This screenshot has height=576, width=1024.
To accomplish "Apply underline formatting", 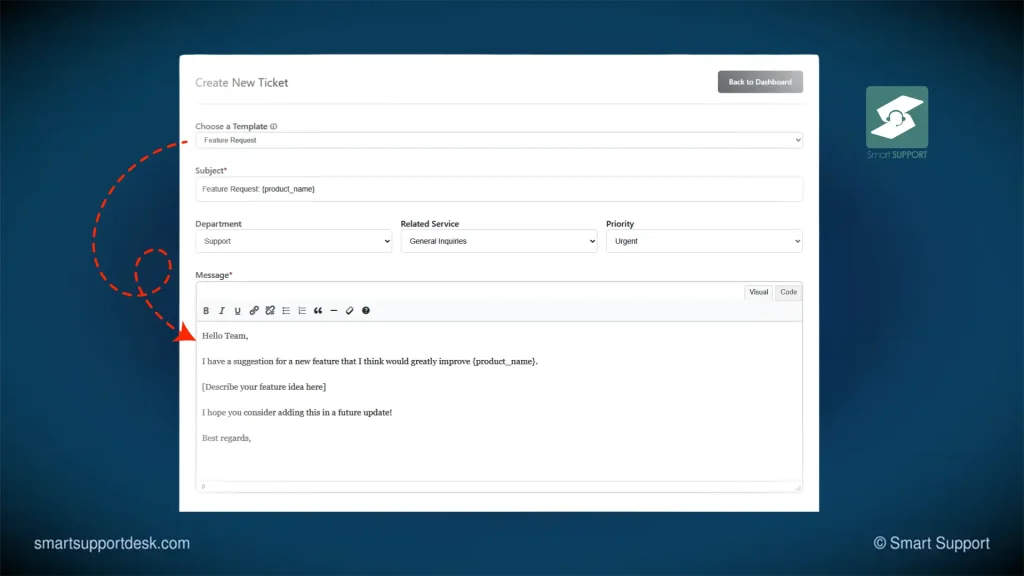I will [x=238, y=311].
